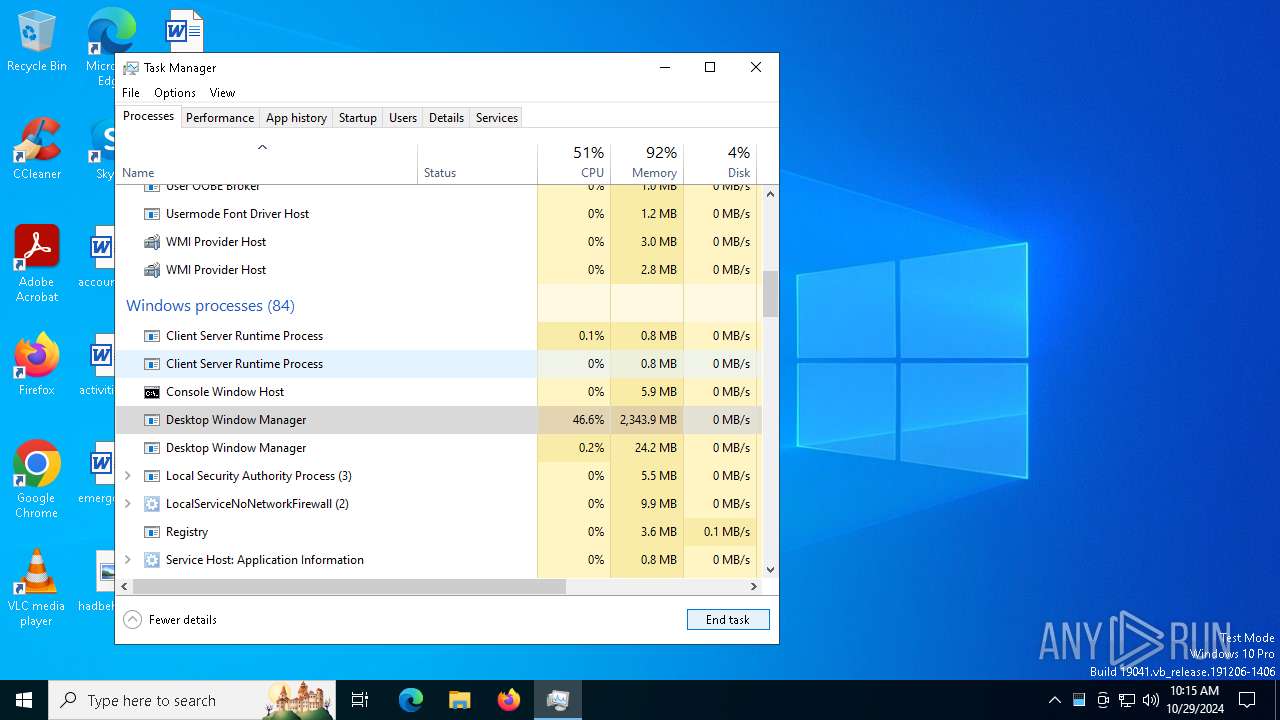This screenshot has height=720, width=1280.
Task: Open the Action Center notifications icon
Action: [1247, 700]
